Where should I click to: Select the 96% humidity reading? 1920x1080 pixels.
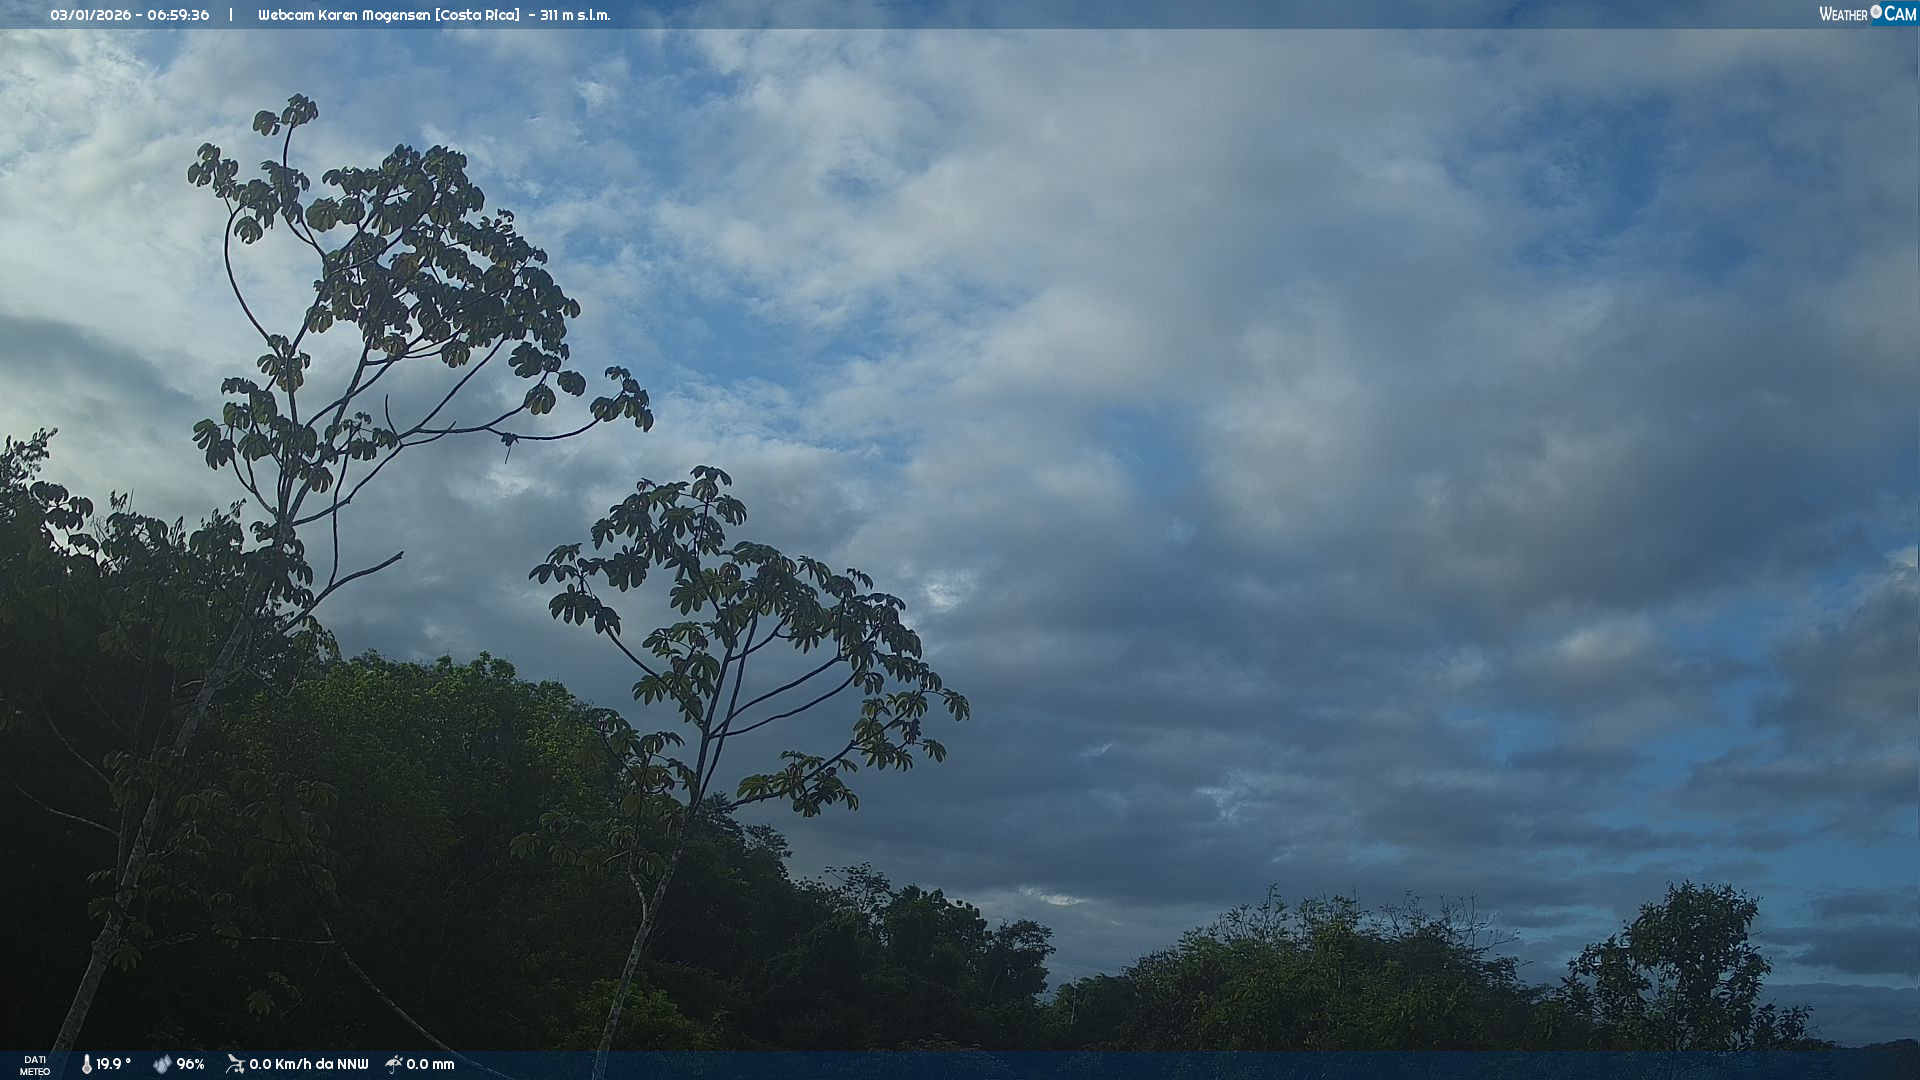point(190,1064)
